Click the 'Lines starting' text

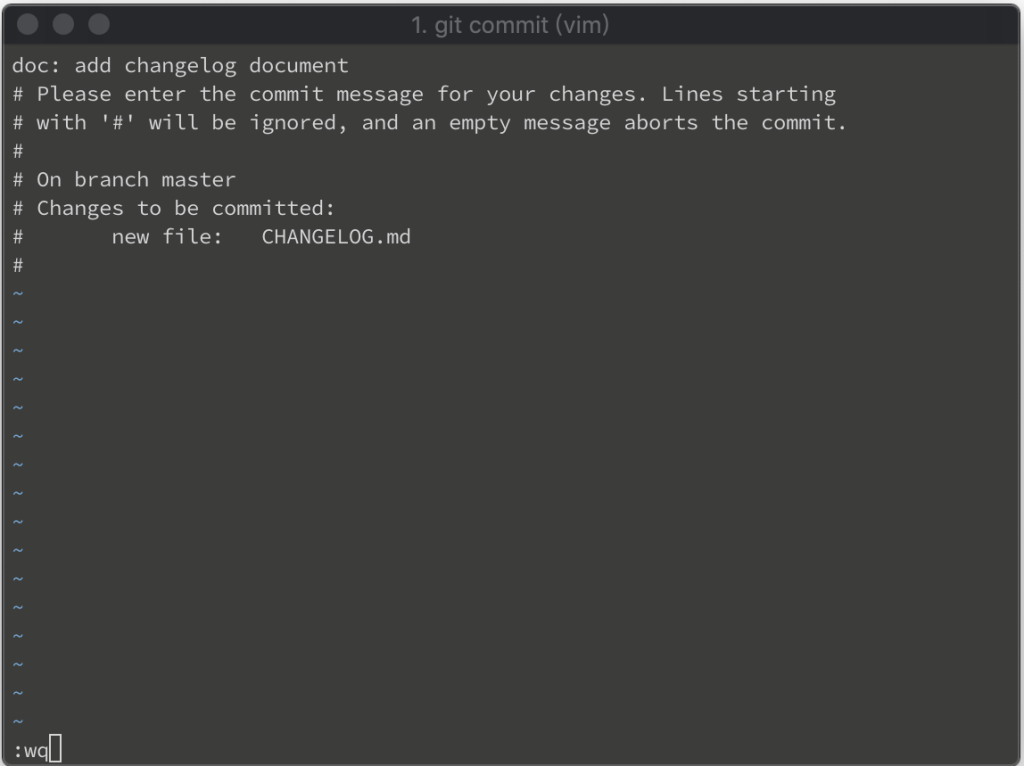748,95
